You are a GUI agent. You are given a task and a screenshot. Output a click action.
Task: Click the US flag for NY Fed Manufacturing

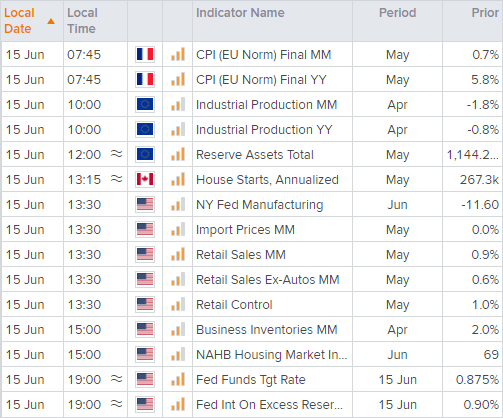tap(145, 204)
